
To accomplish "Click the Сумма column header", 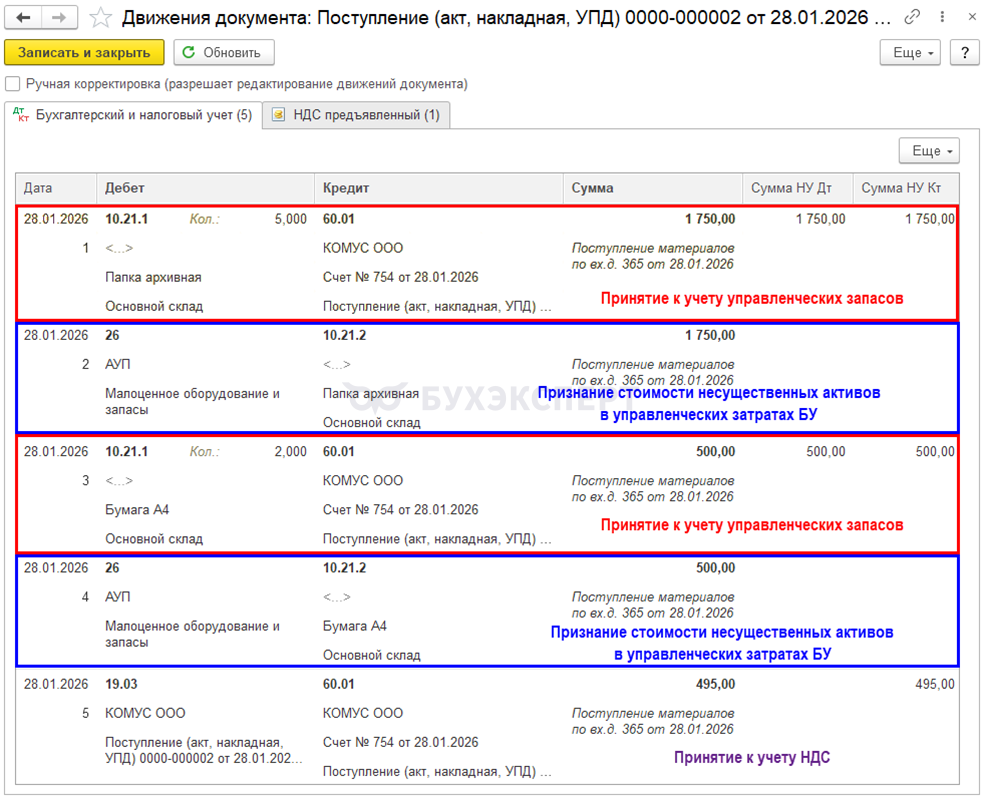I will (x=653, y=188).
